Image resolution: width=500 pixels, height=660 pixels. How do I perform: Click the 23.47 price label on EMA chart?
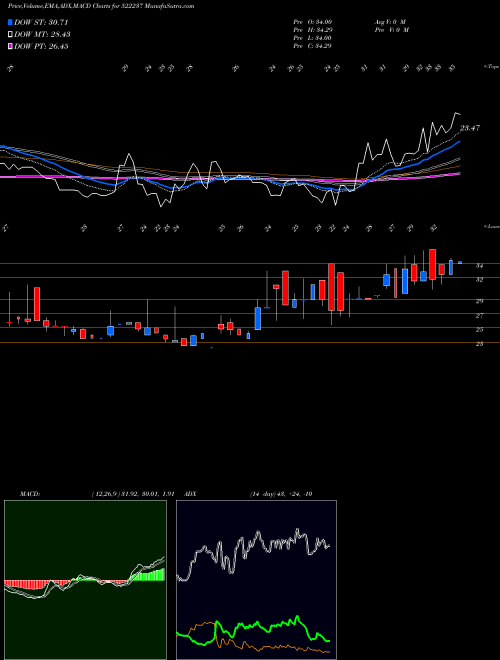[x=470, y=128]
